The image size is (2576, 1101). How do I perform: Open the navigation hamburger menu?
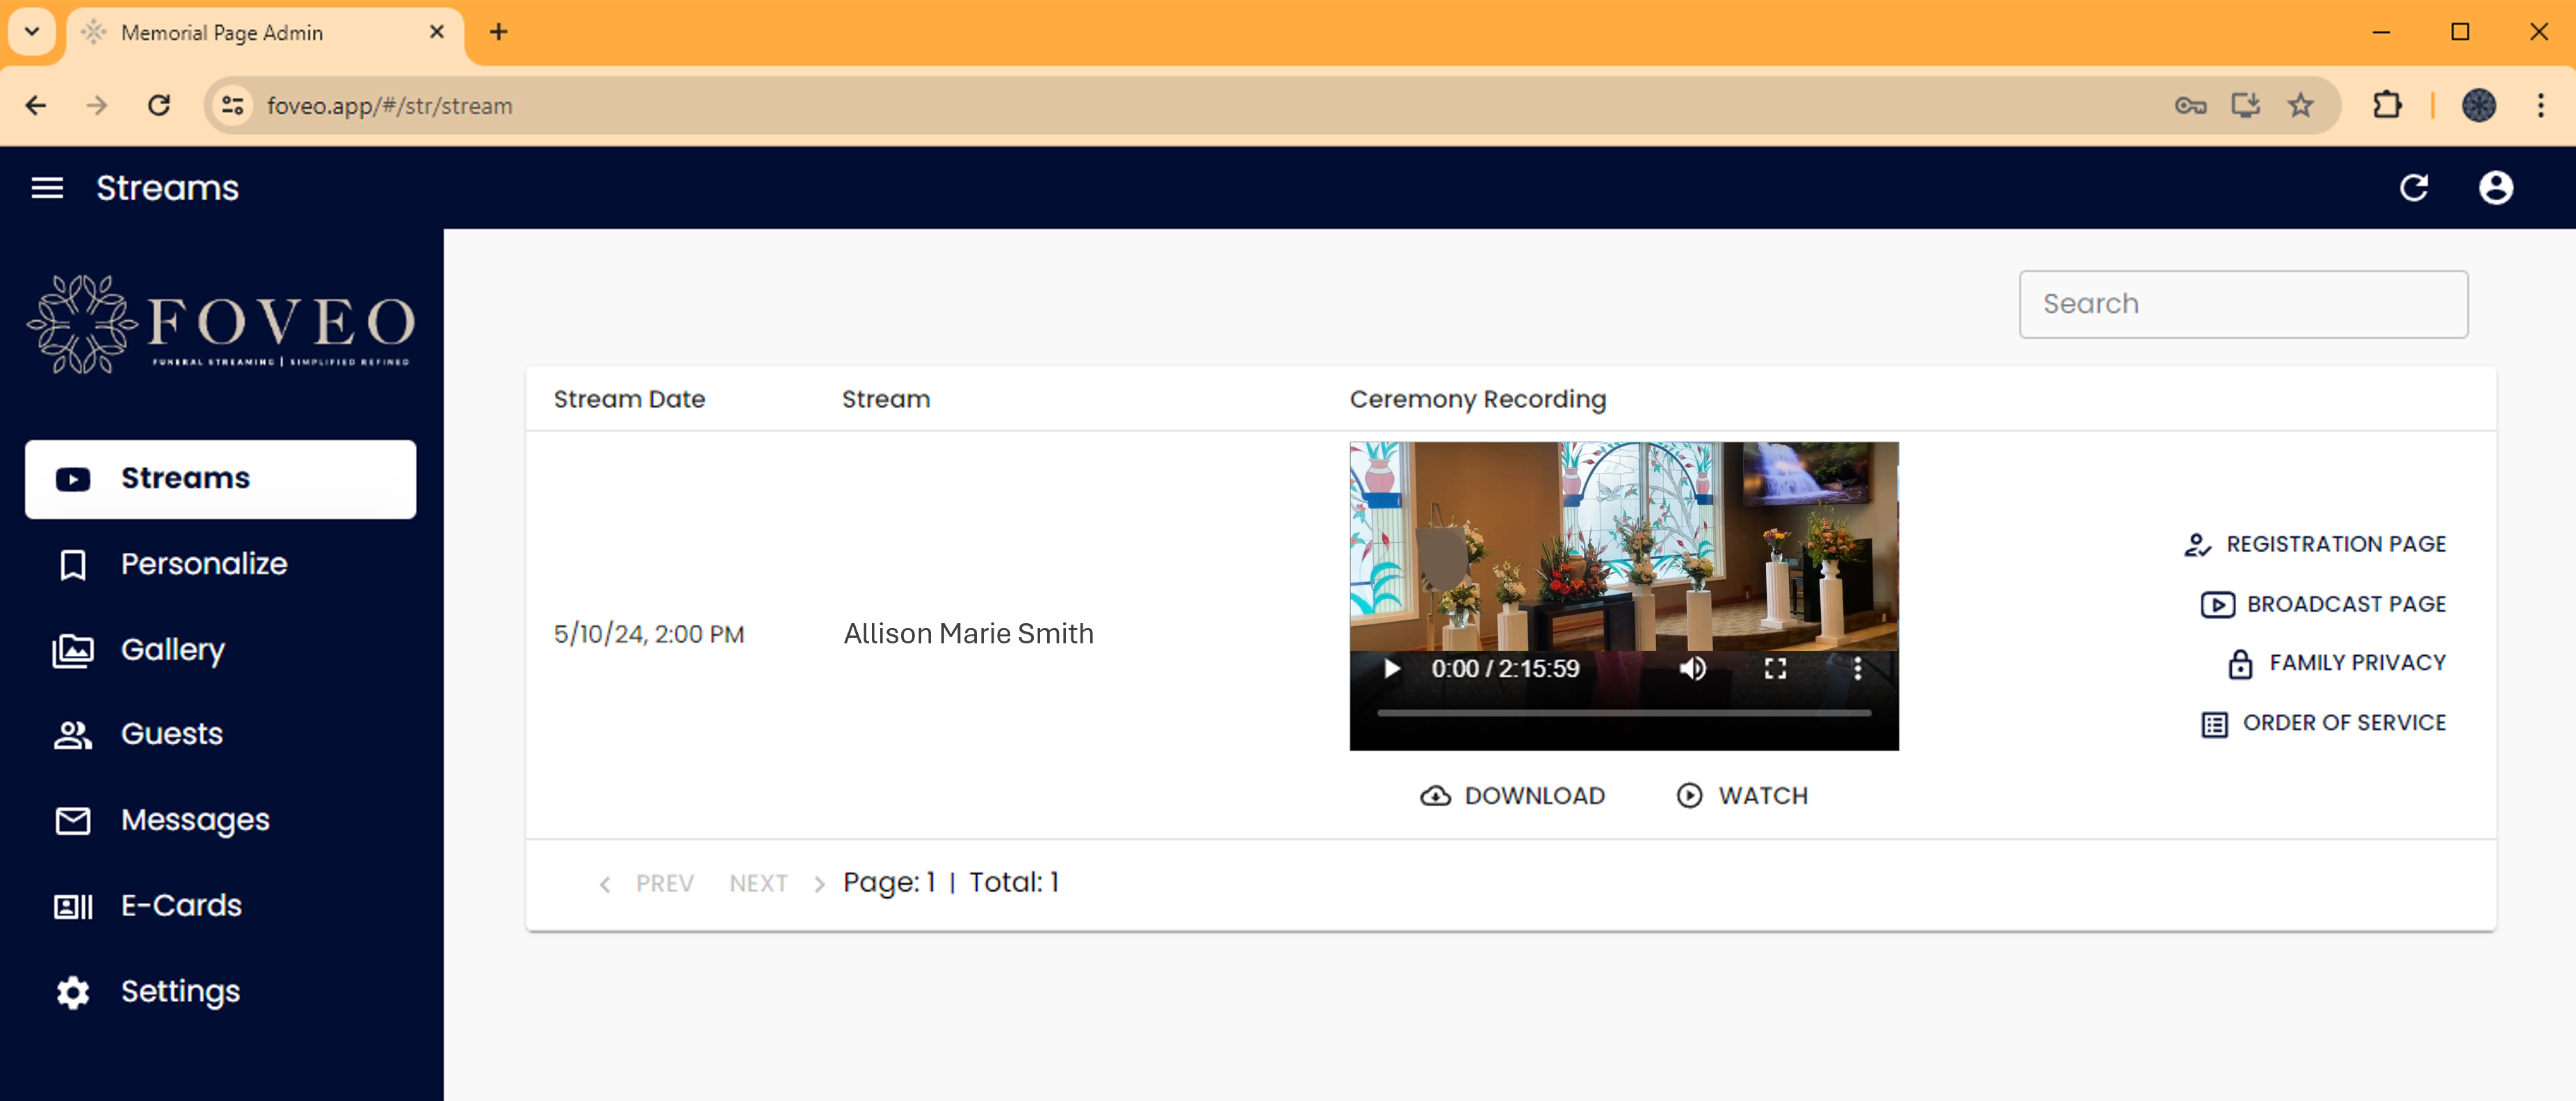point(47,188)
